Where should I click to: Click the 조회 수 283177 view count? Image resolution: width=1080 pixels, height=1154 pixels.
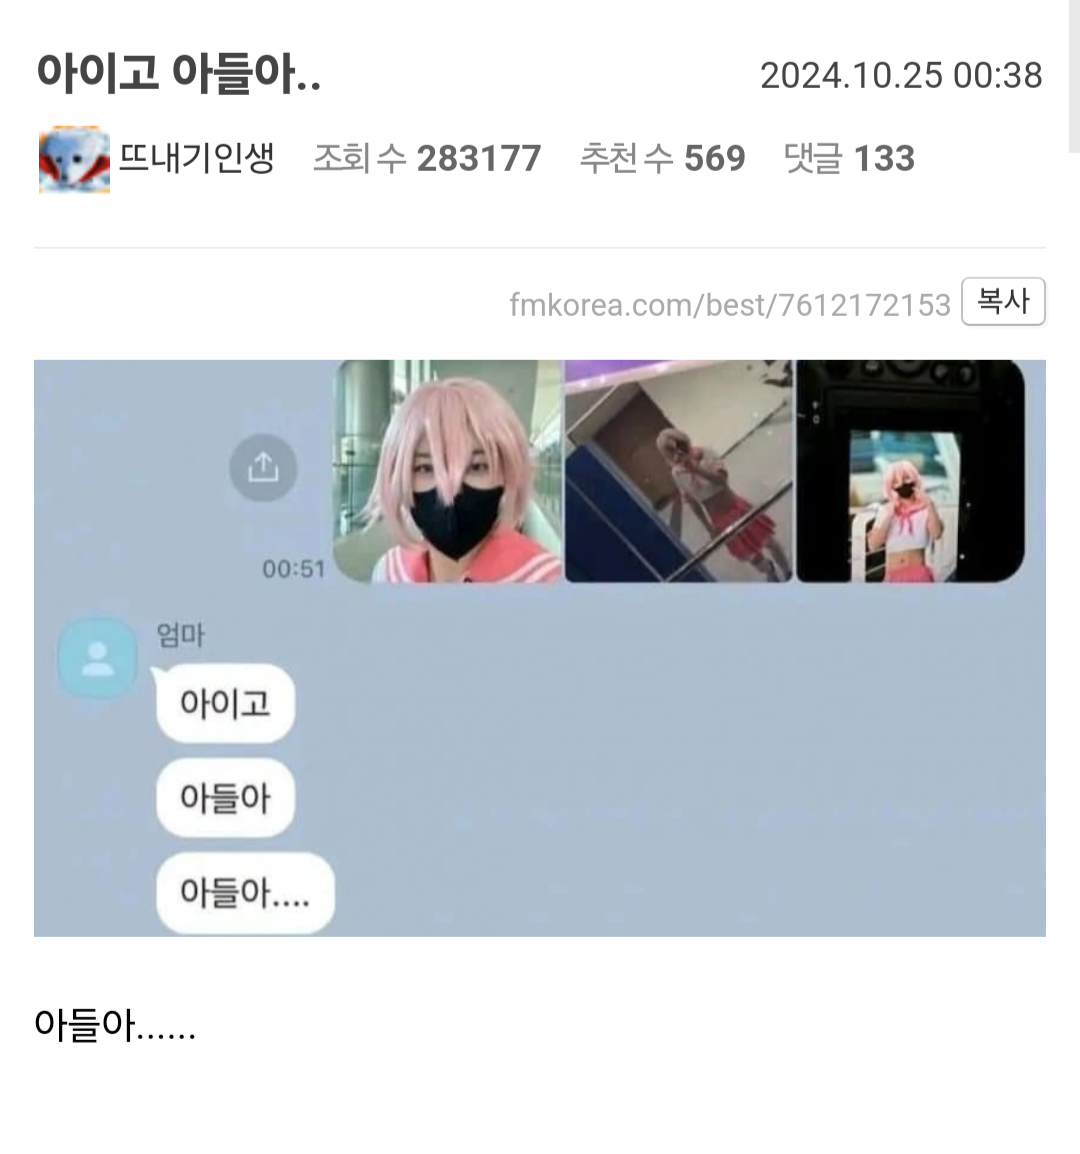click(427, 158)
